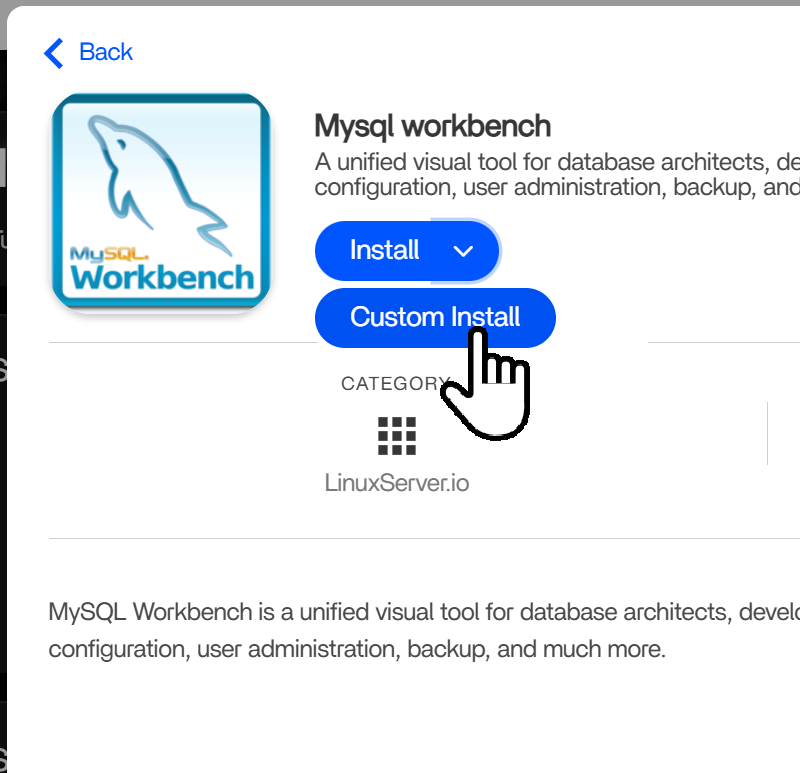Expand the Install options dropdown arrow

463,251
